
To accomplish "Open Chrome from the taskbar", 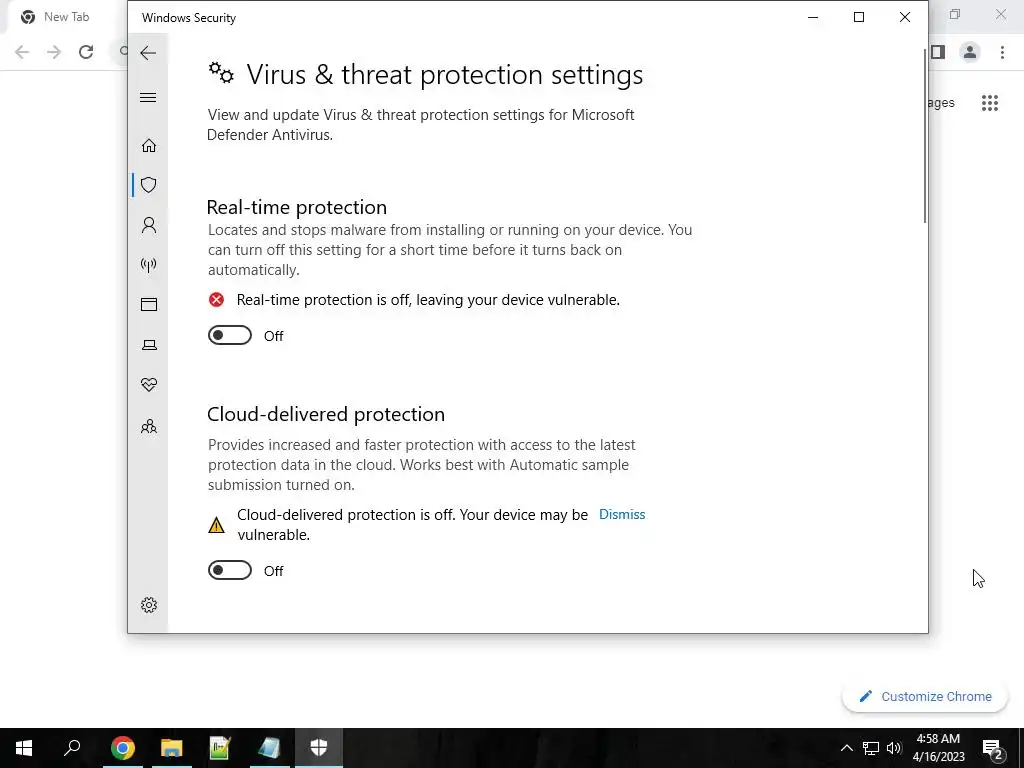I will (x=122, y=748).
